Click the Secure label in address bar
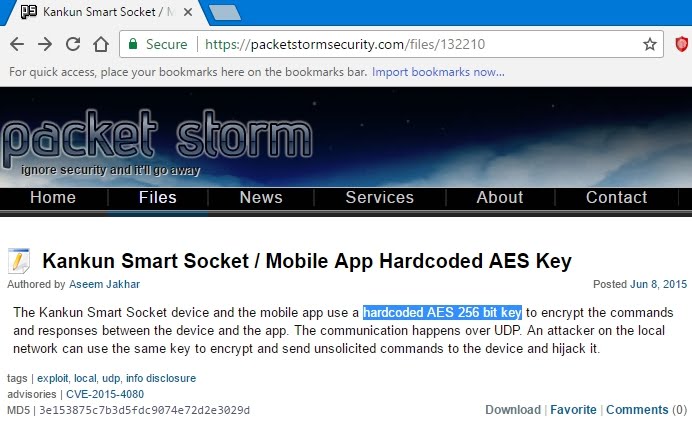Screen dimensions: 692x423 pos(166,44)
